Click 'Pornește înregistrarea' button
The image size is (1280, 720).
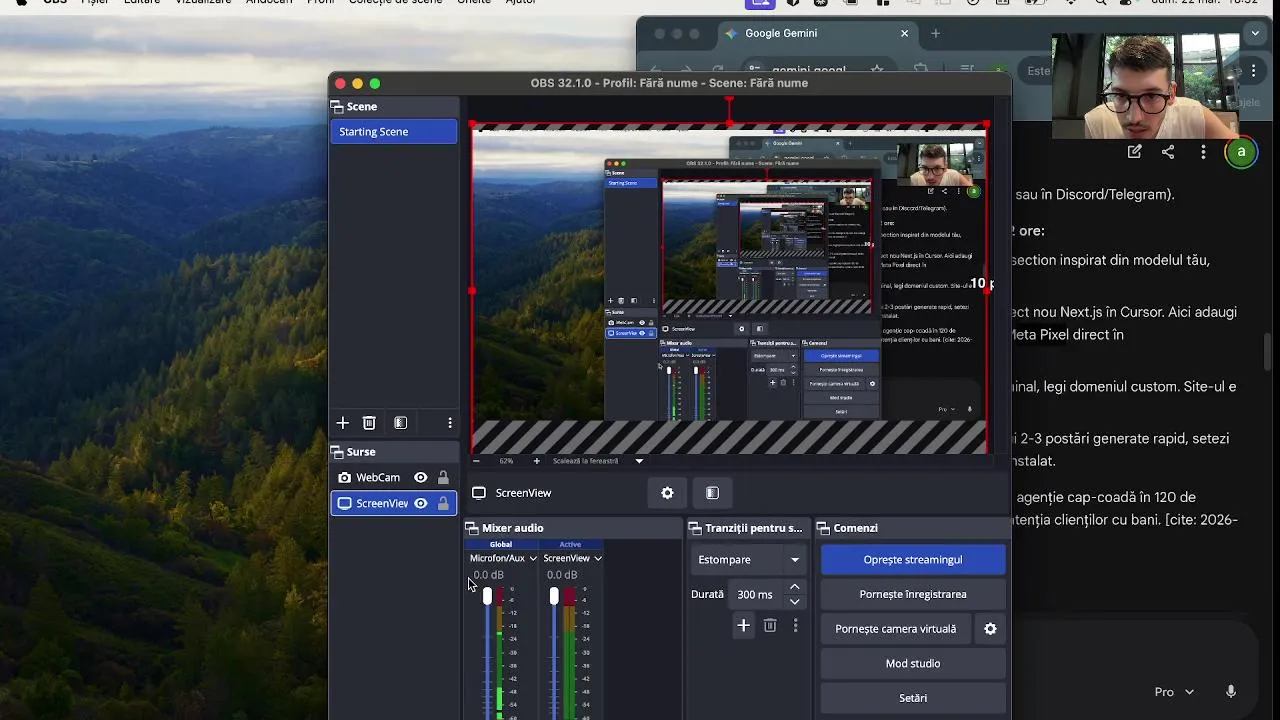click(x=913, y=594)
